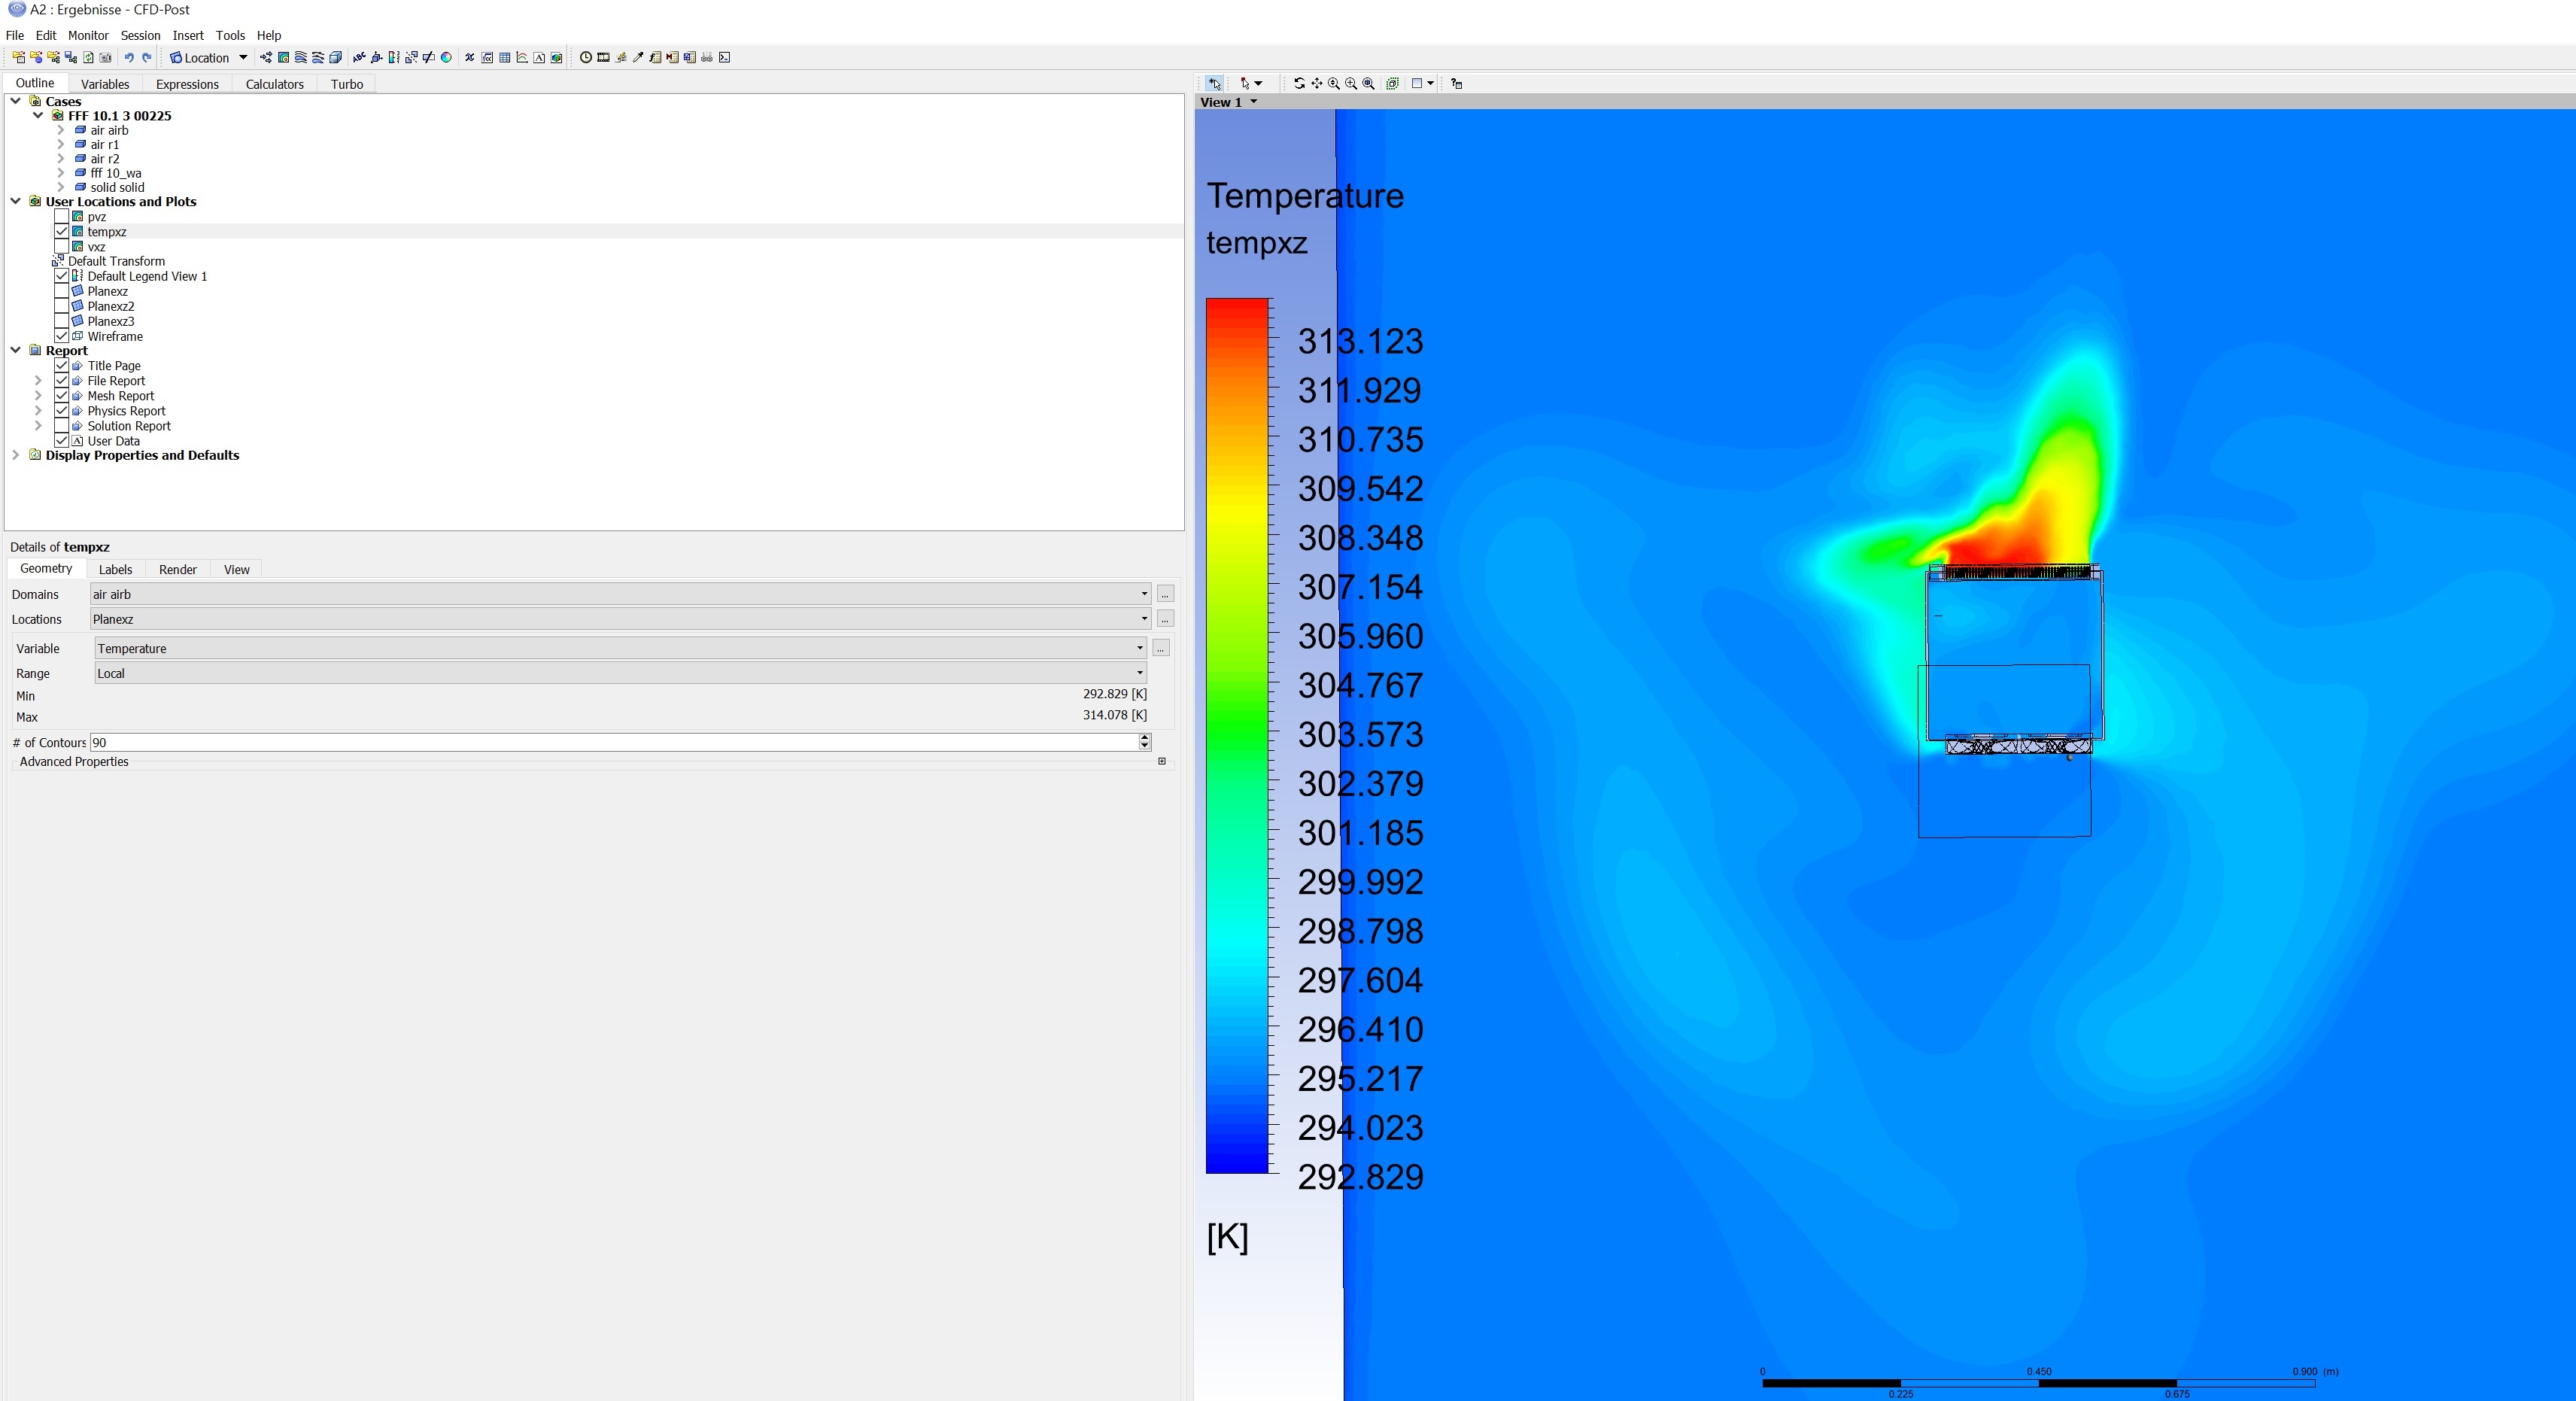
Task: Open the Location insert dropdown button
Action: click(243, 58)
